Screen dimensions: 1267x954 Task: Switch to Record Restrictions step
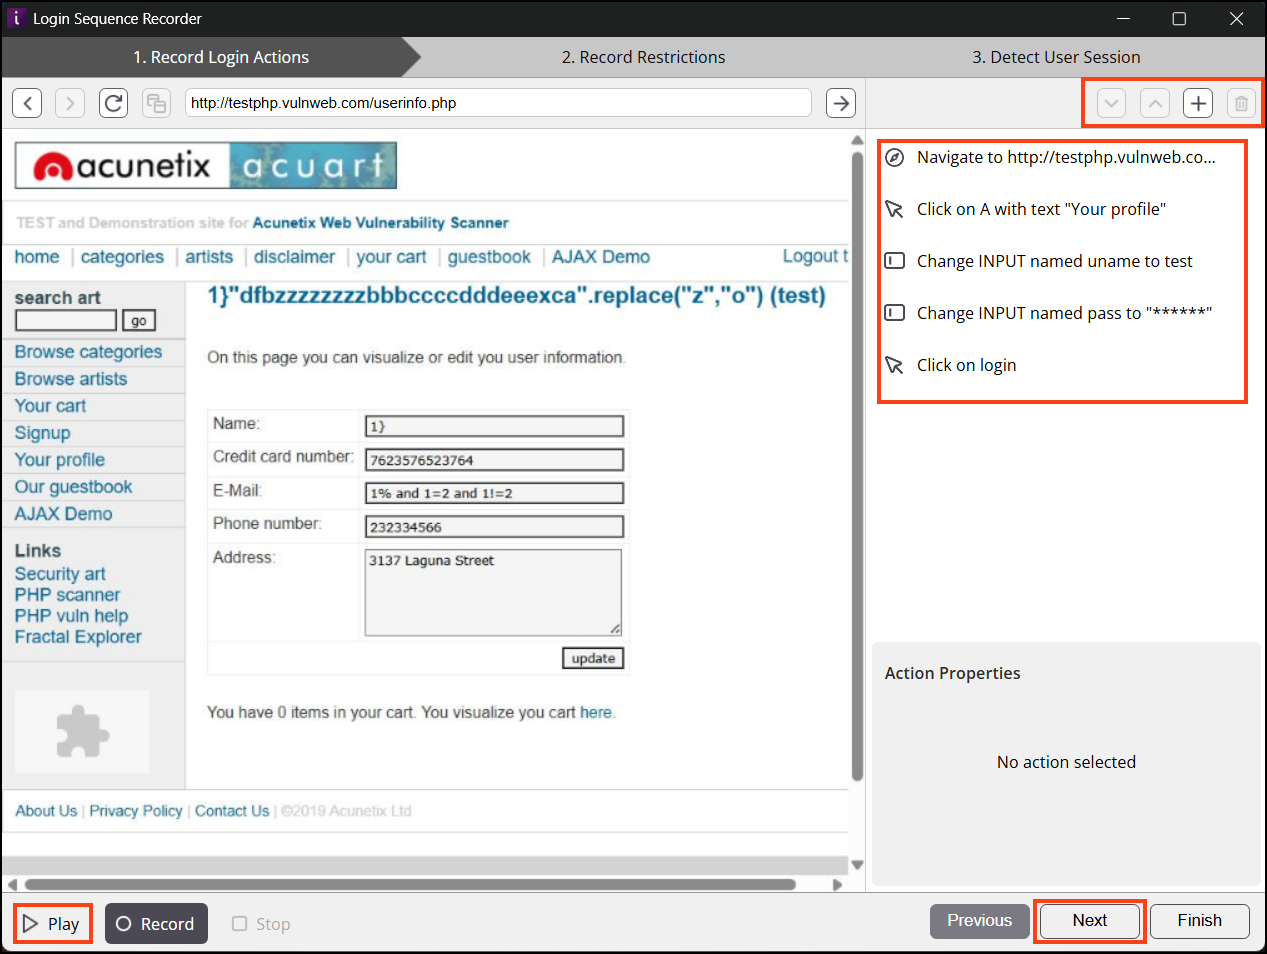[643, 57]
